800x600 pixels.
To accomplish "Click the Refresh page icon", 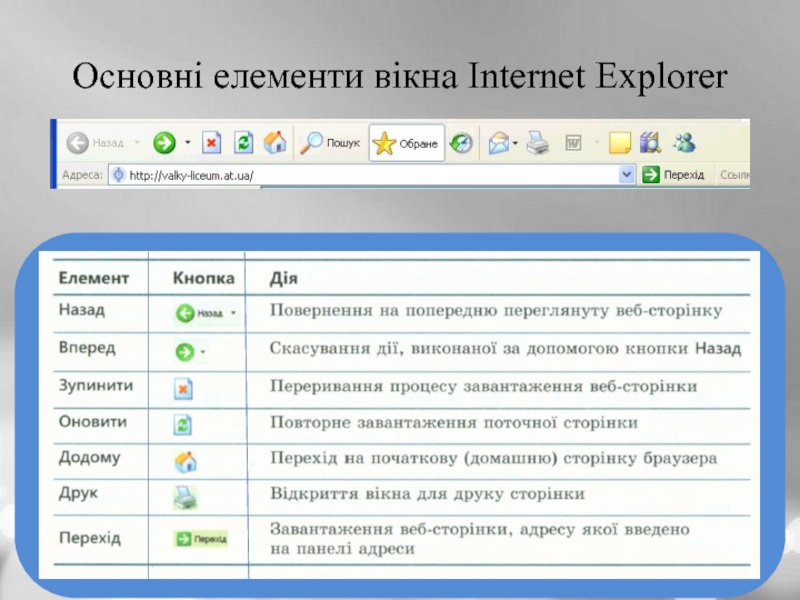I will pyautogui.click(x=243, y=143).
